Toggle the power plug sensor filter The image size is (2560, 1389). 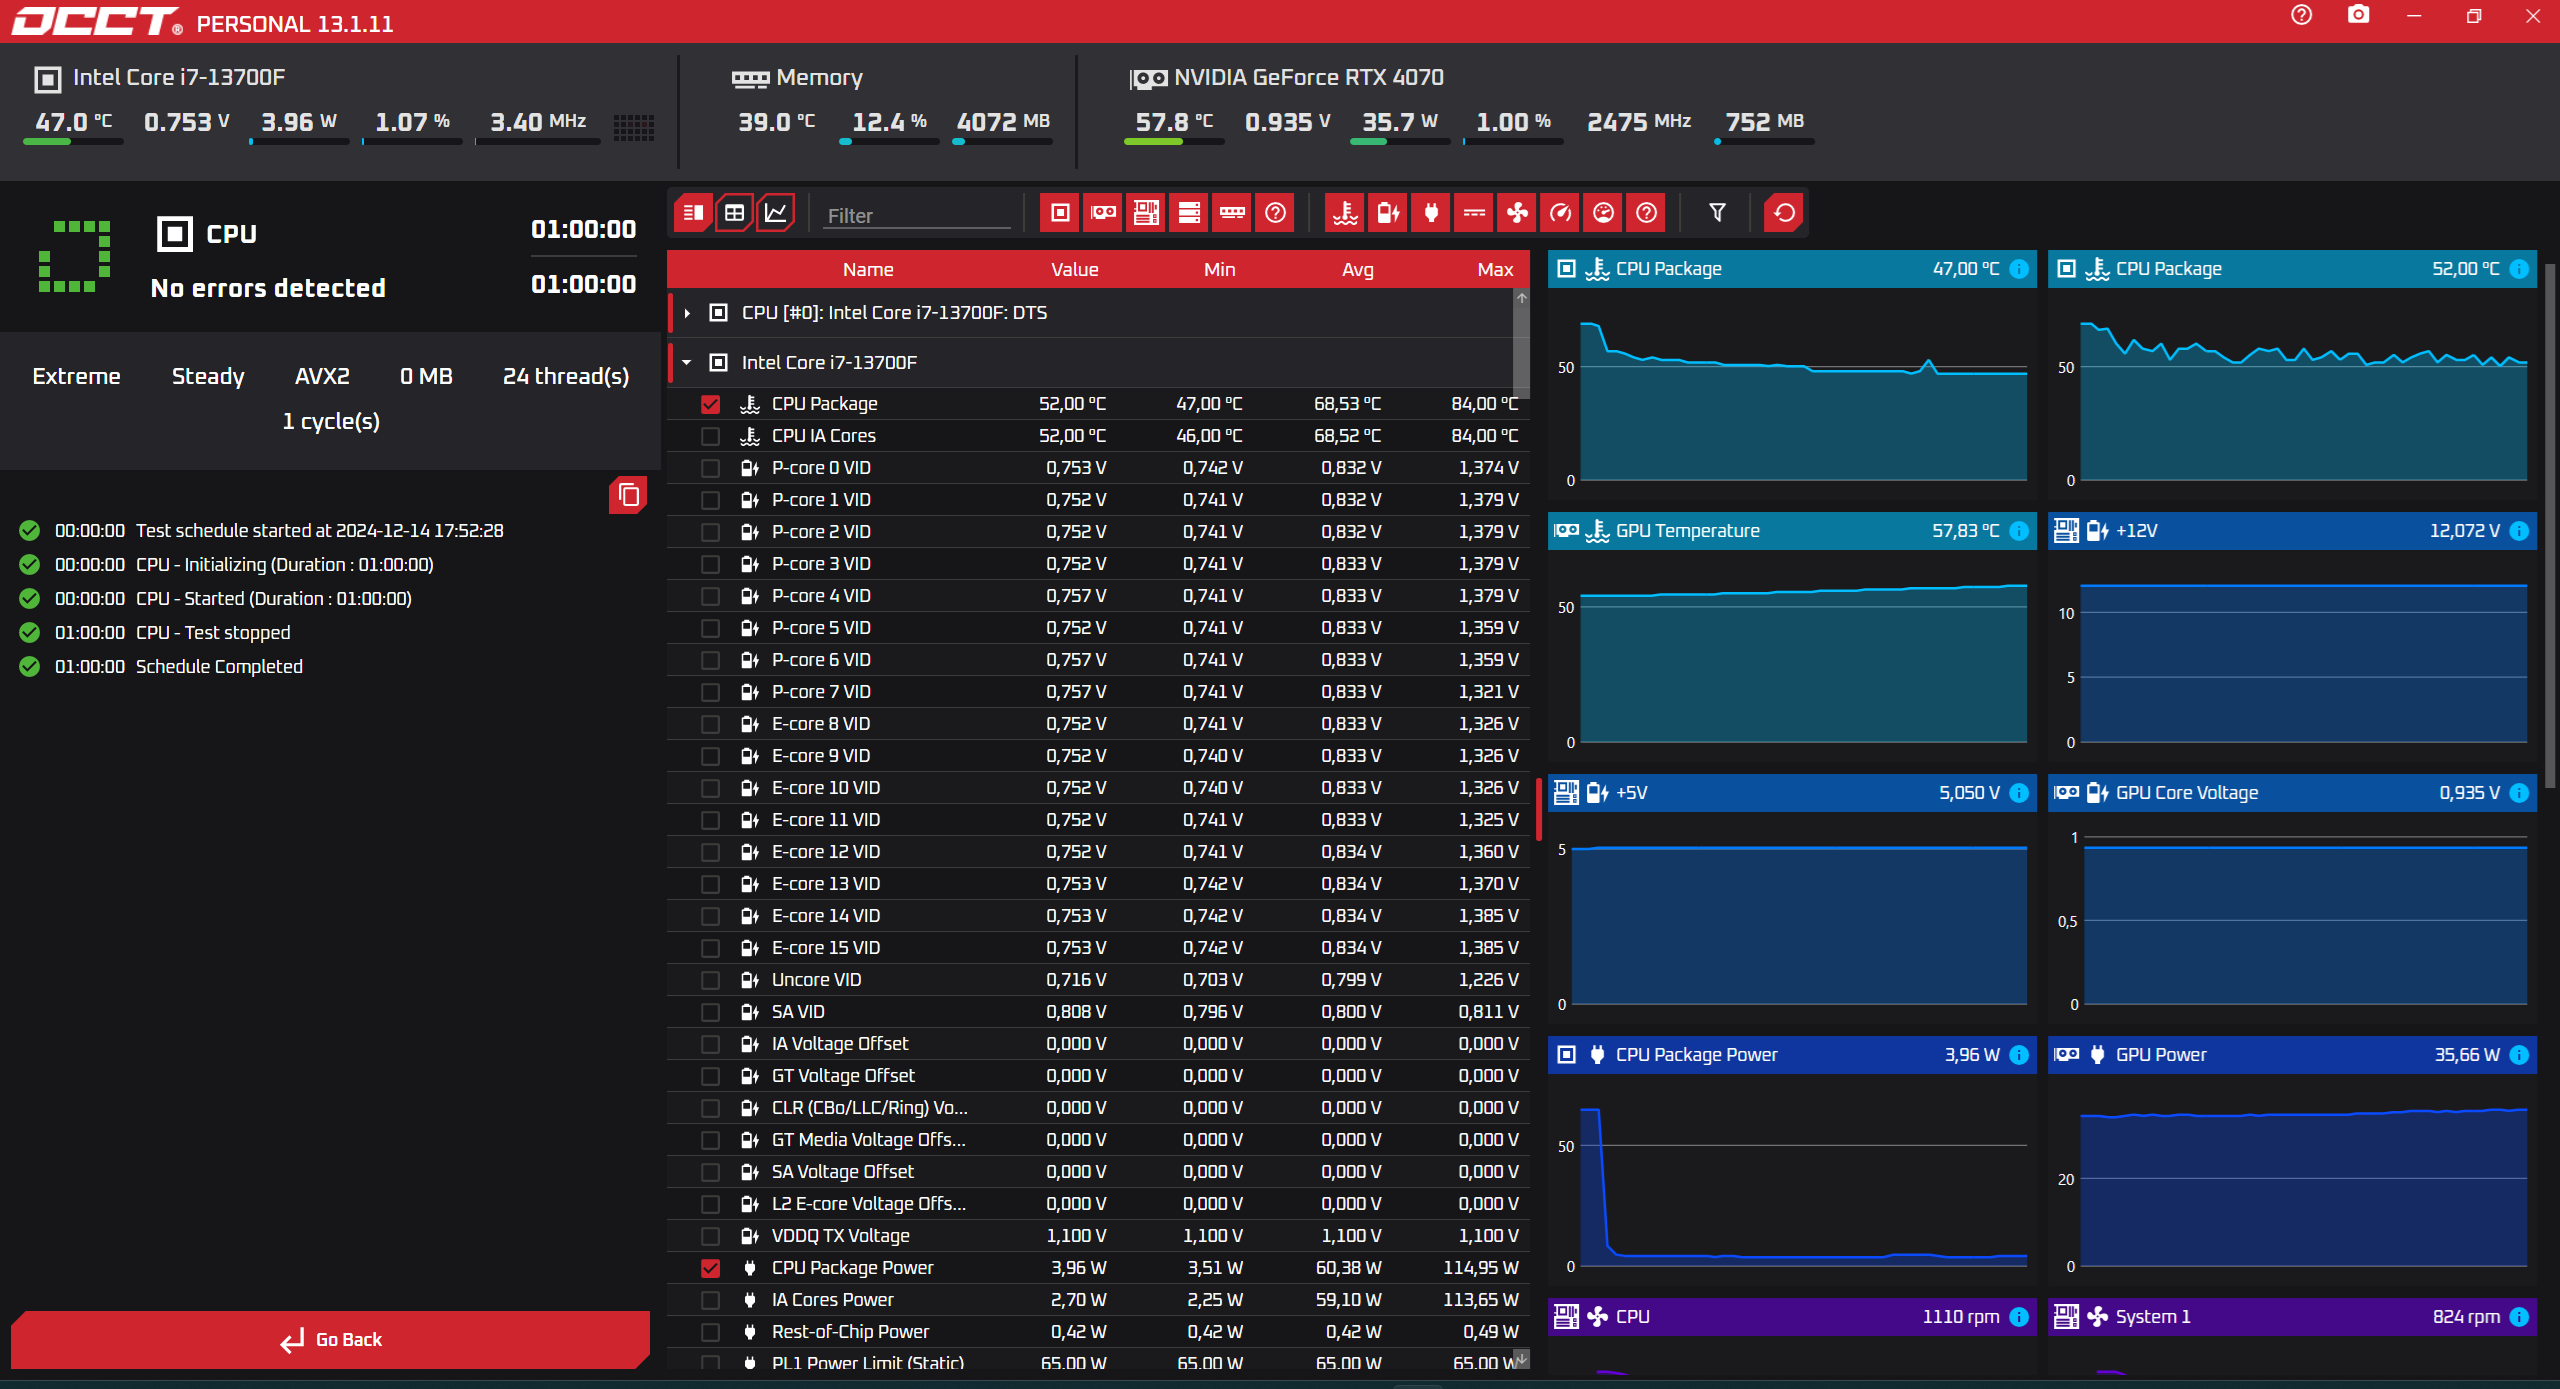click(x=1431, y=213)
